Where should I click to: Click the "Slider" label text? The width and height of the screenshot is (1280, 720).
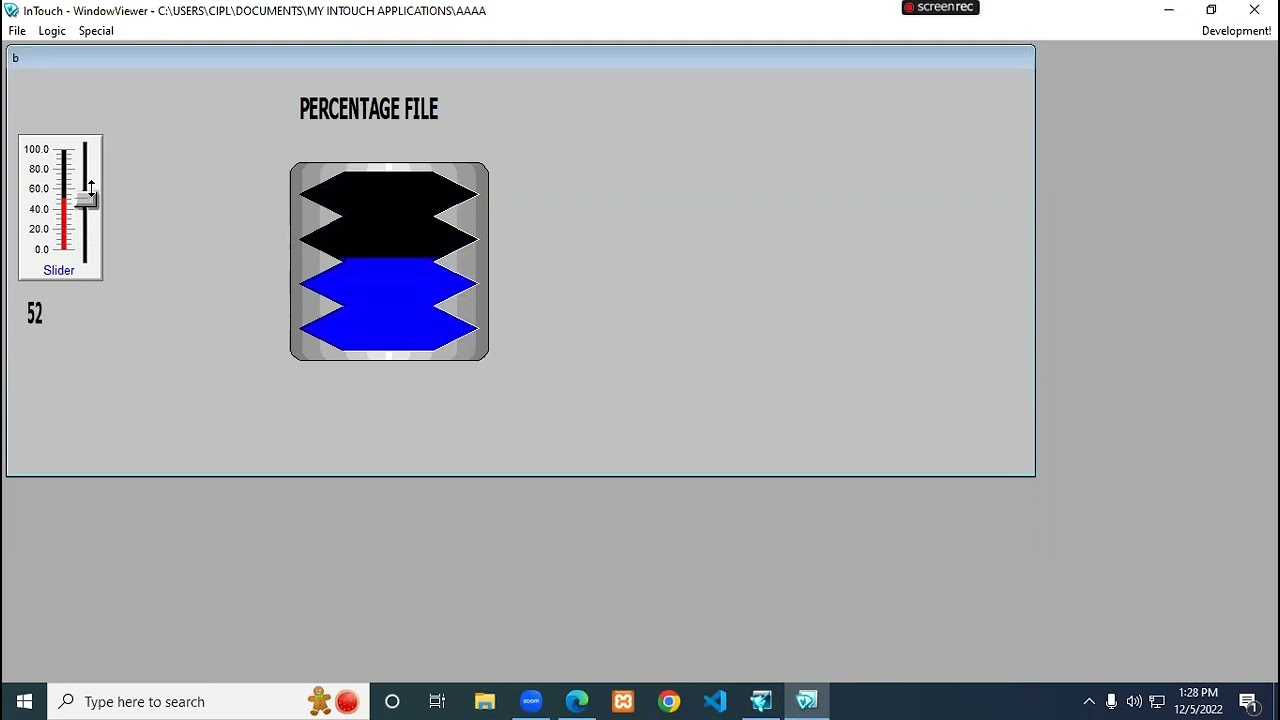coord(59,270)
